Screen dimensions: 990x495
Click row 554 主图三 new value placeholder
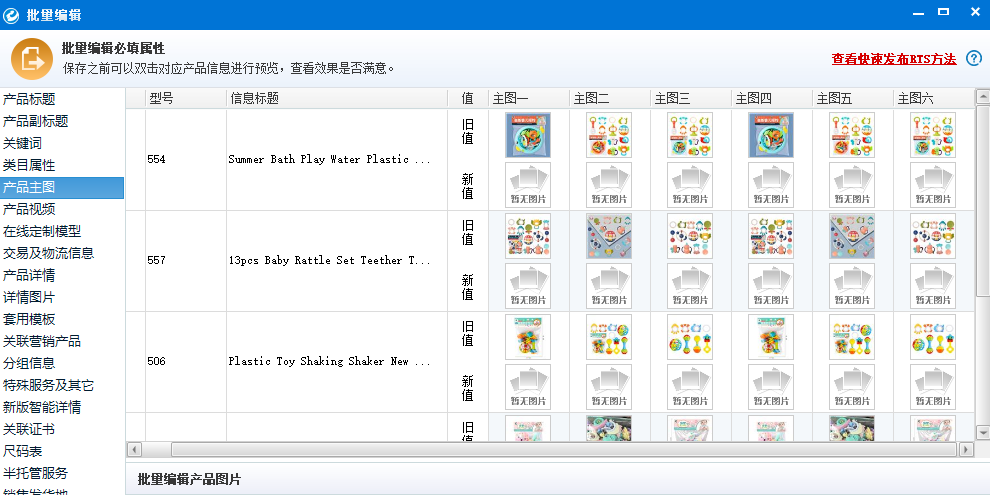[x=690, y=185]
